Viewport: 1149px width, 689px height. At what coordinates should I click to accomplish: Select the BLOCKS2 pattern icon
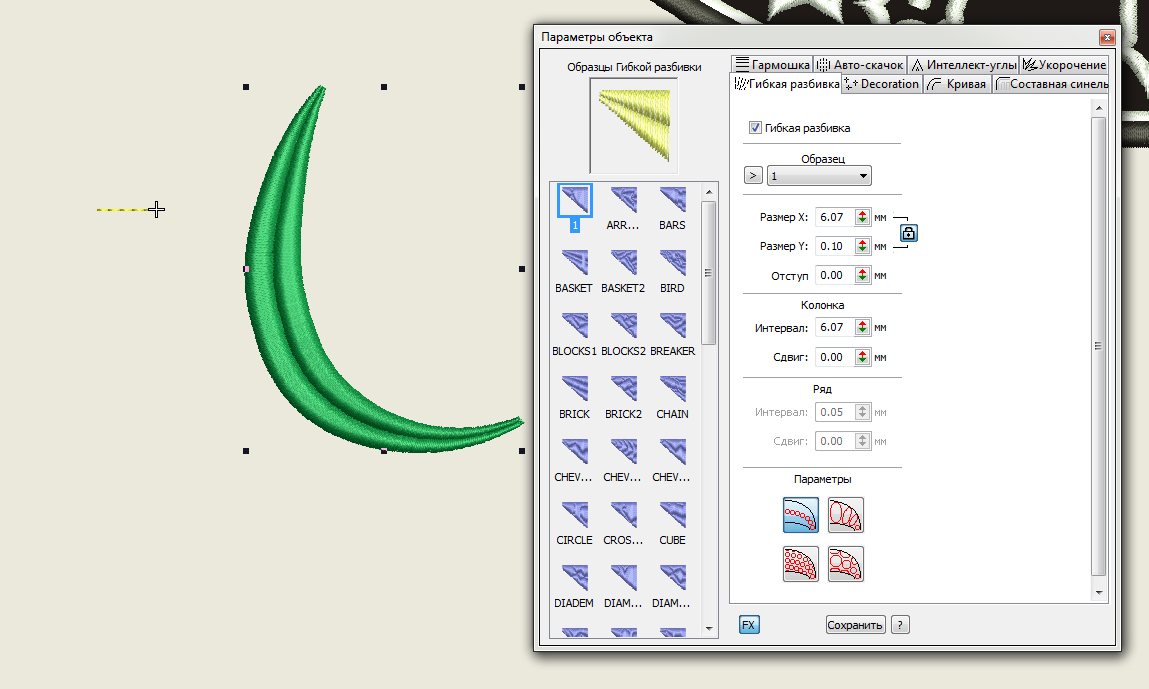624,326
